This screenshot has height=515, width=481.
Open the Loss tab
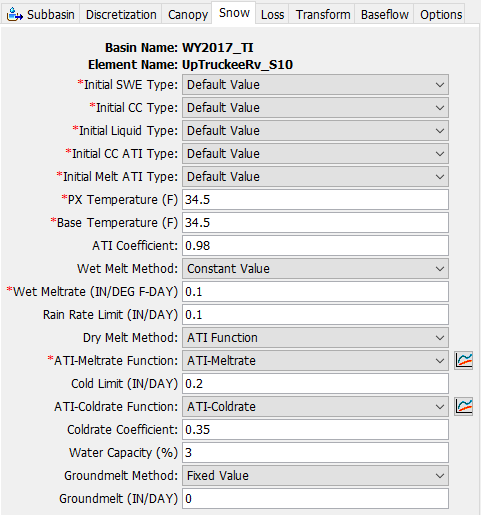[x=272, y=14]
